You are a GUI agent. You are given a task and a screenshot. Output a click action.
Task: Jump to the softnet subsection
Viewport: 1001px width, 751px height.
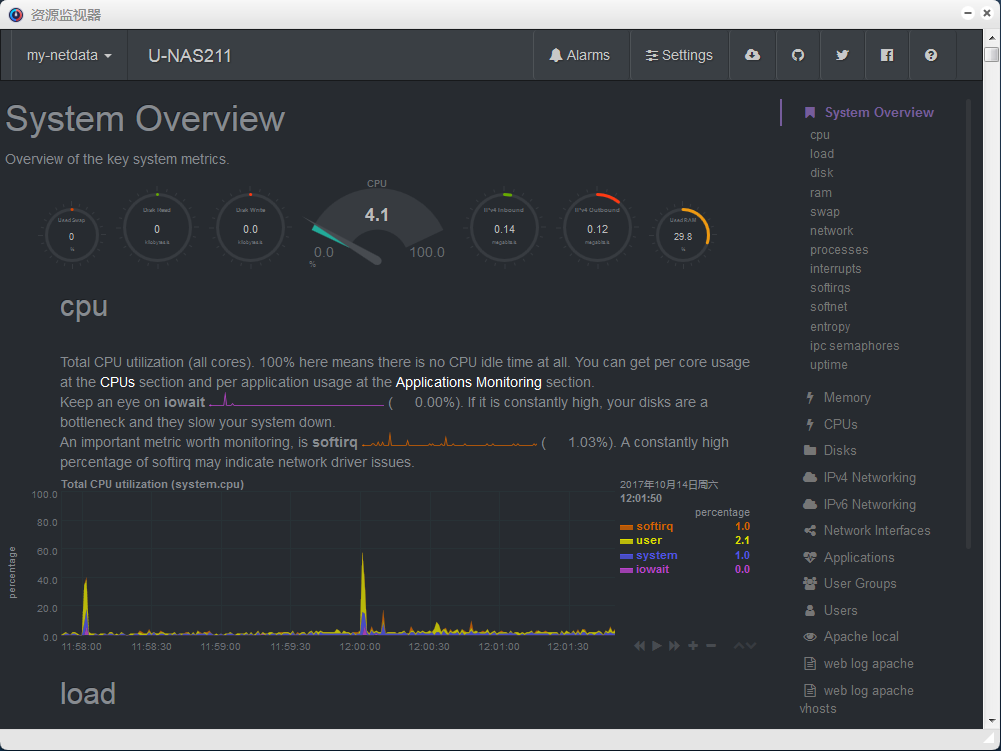pos(829,307)
